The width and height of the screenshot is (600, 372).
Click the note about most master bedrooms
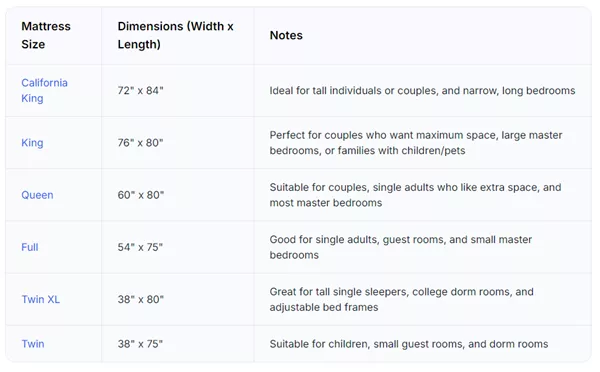pos(415,195)
